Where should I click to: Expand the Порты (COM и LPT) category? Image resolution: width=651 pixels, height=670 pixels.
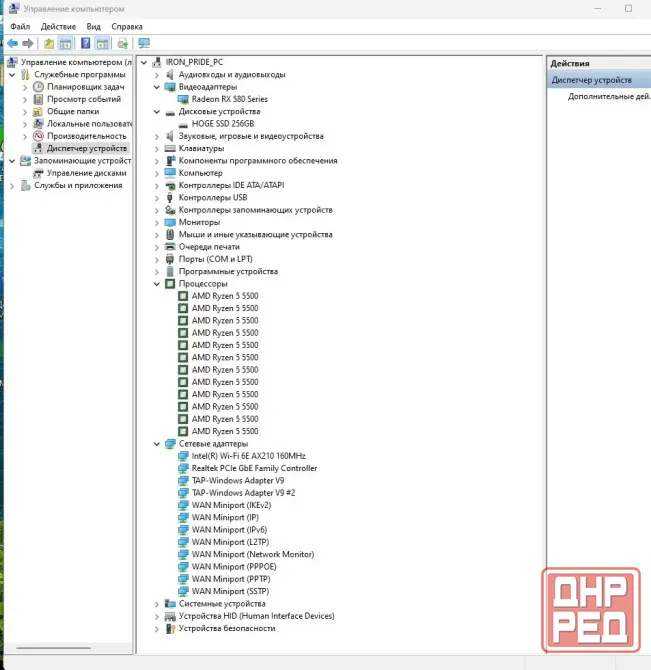pyautogui.click(x=157, y=259)
